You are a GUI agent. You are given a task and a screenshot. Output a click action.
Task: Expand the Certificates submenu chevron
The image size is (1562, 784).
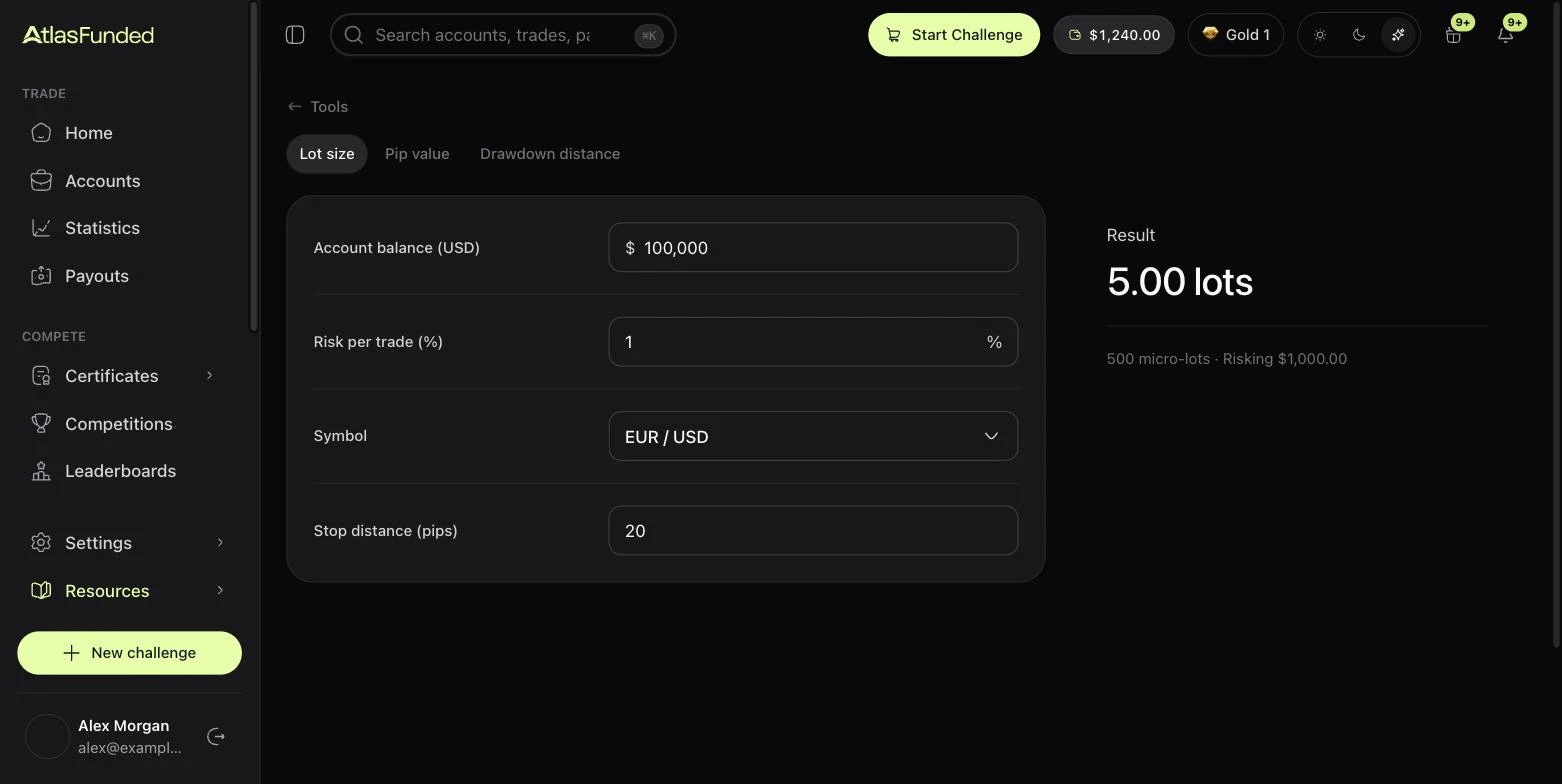tap(210, 376)
